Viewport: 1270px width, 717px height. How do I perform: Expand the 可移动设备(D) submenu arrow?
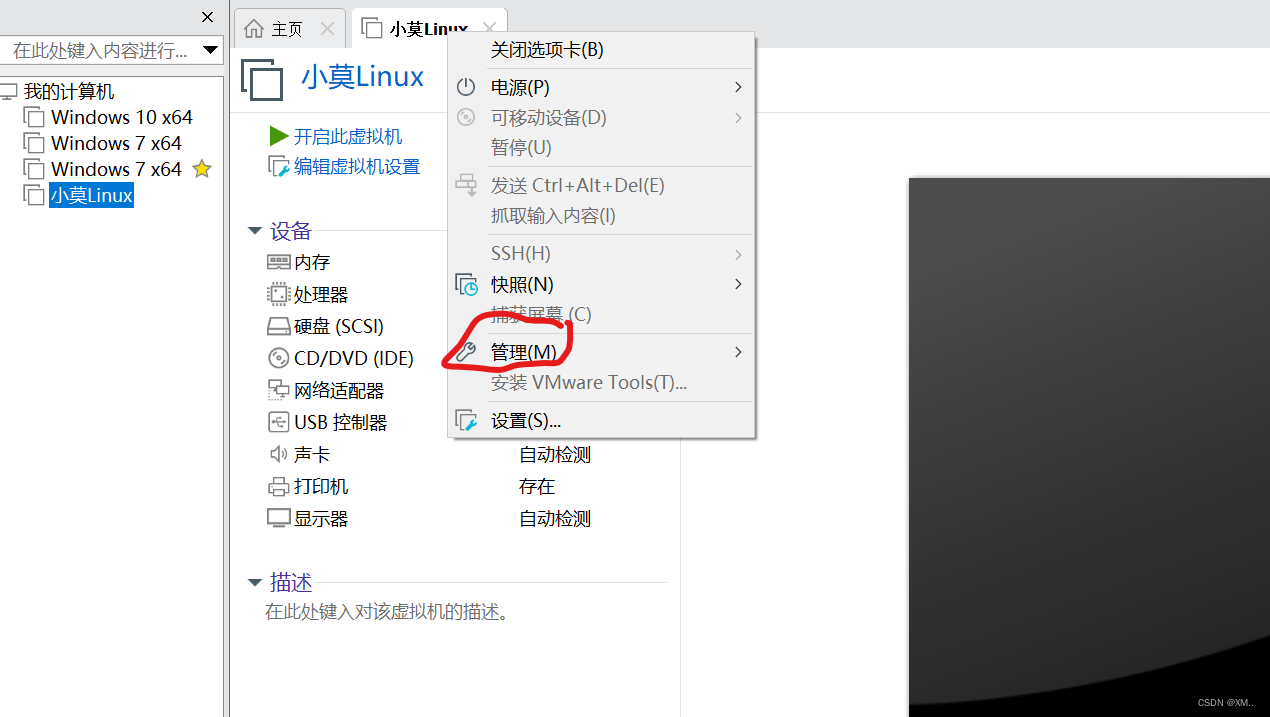tap(738, 118)
